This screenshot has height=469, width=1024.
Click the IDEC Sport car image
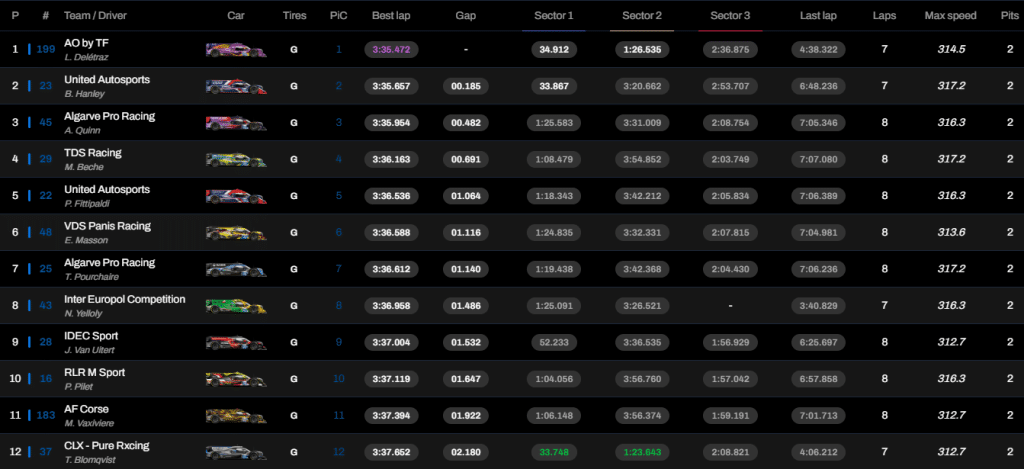[236, 343]
